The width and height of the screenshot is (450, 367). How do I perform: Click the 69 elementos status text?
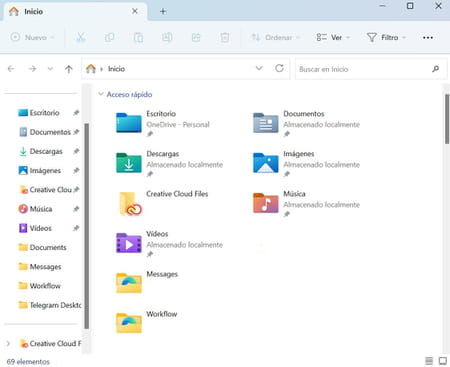coord(28,362)
